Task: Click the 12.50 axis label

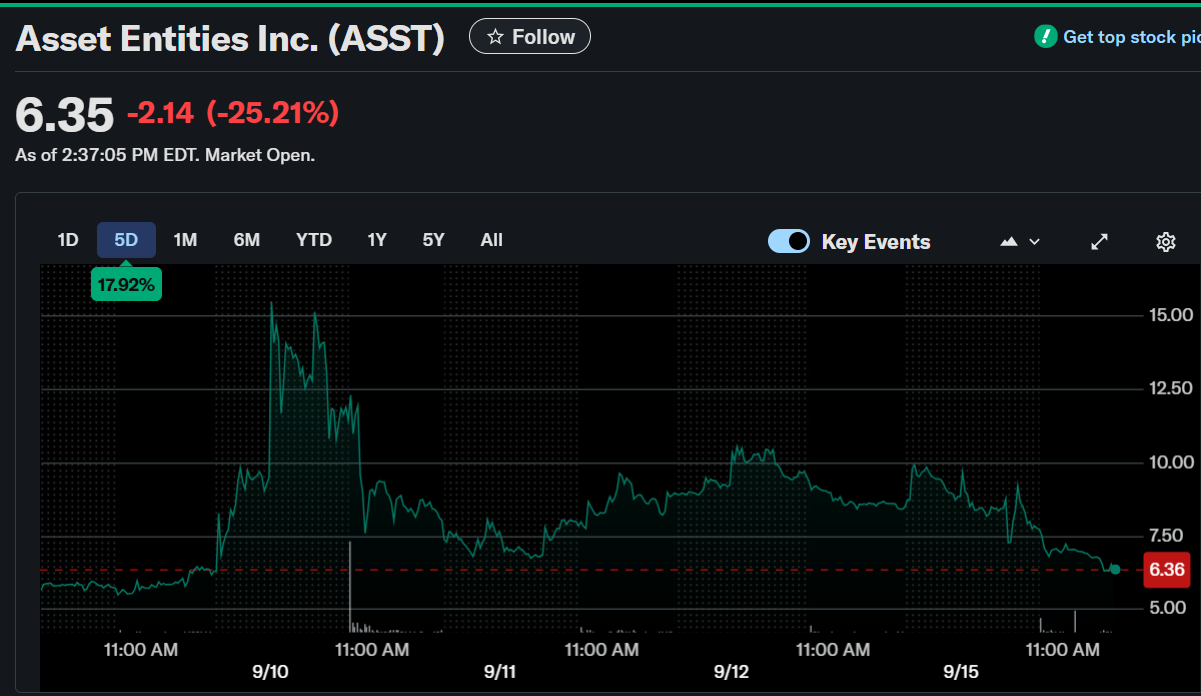Action: pyautogui.click(x=1169, y=388)
